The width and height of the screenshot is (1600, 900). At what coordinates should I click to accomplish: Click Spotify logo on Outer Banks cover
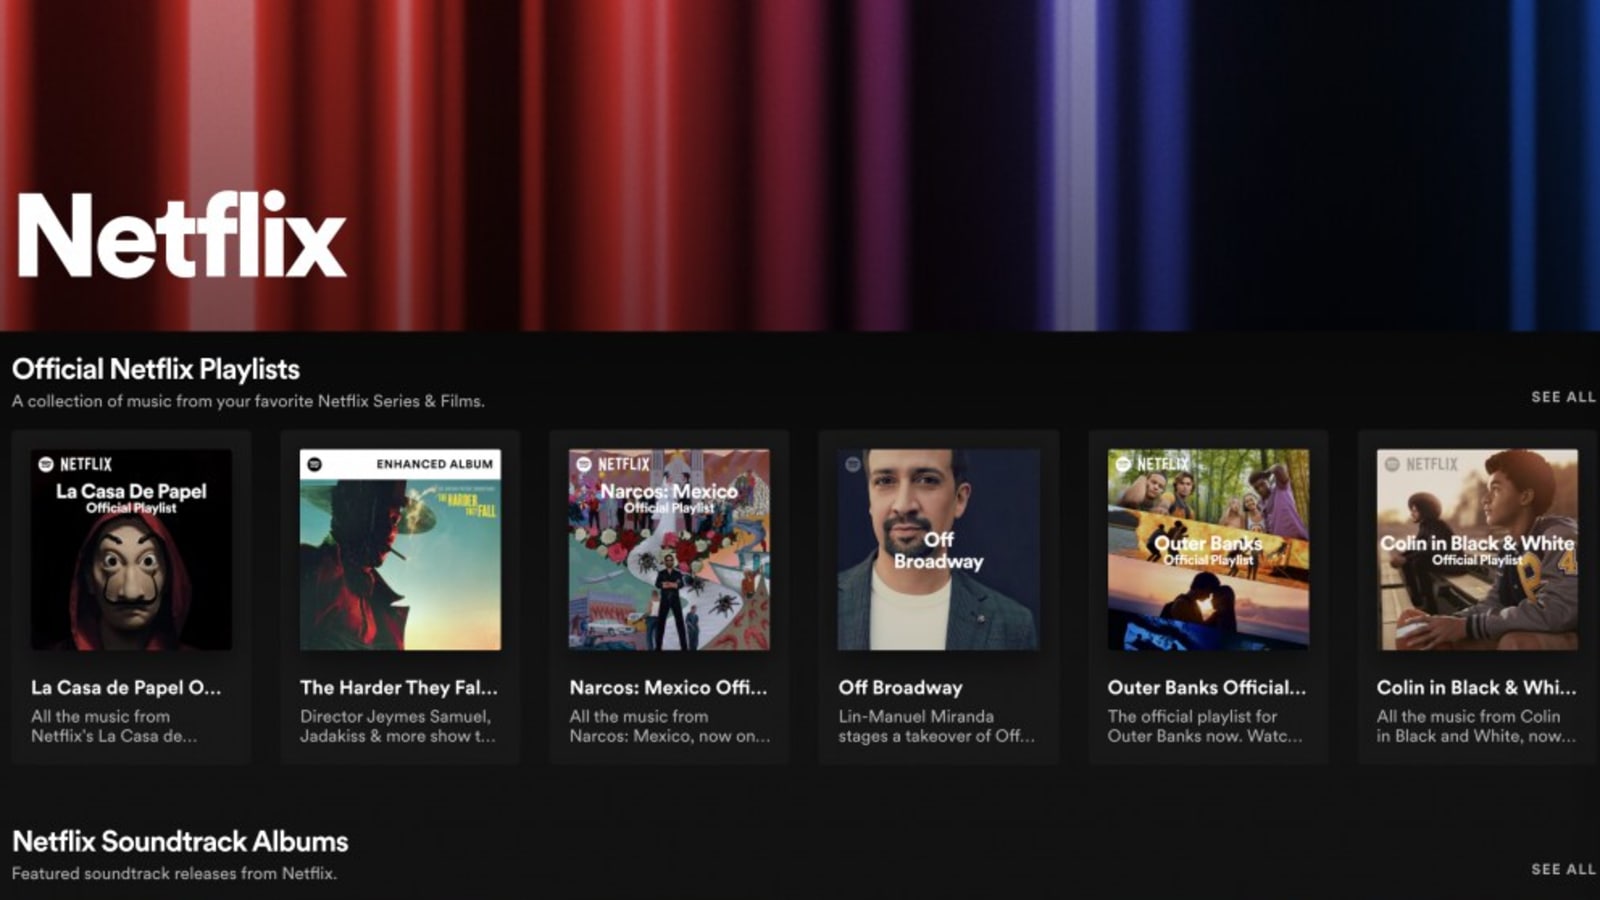pyautogui.click(x=1122, y=464)
